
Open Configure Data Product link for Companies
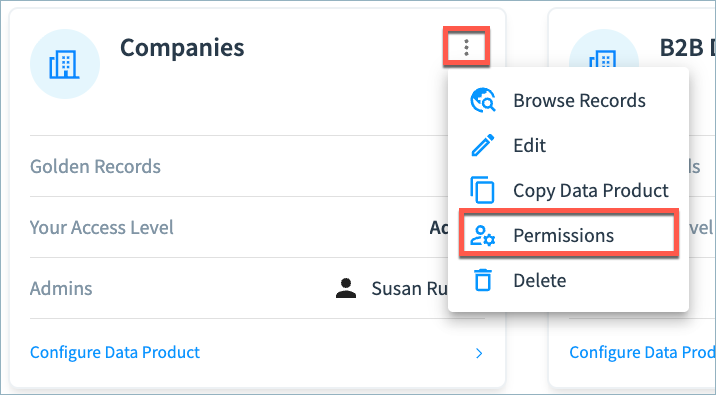pos(115,352)
